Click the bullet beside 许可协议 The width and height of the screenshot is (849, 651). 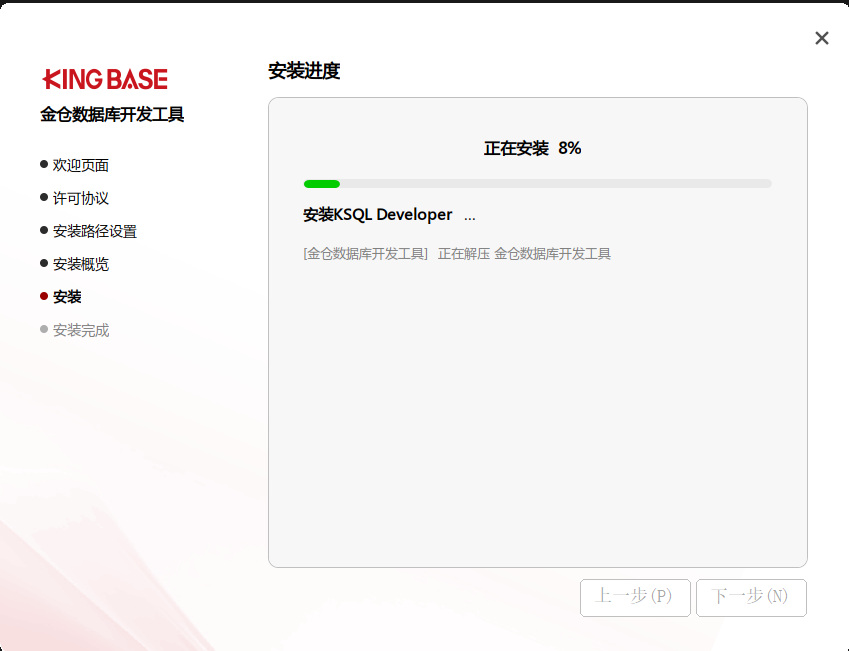pyautogui.click(x=44, y=197)
